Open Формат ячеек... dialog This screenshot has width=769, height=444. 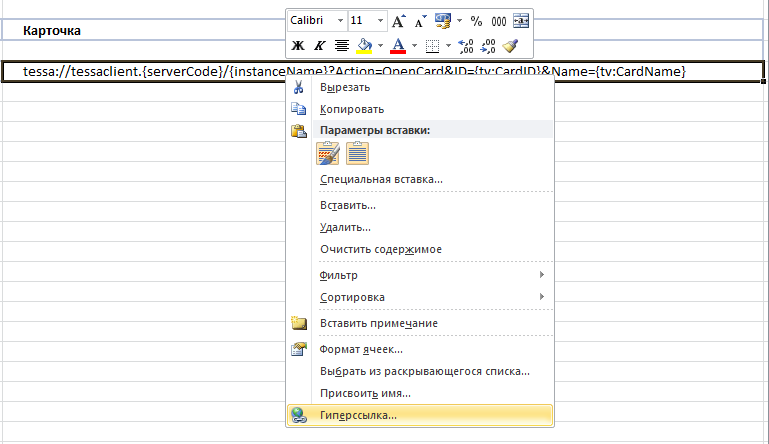(x=360, y=349)
